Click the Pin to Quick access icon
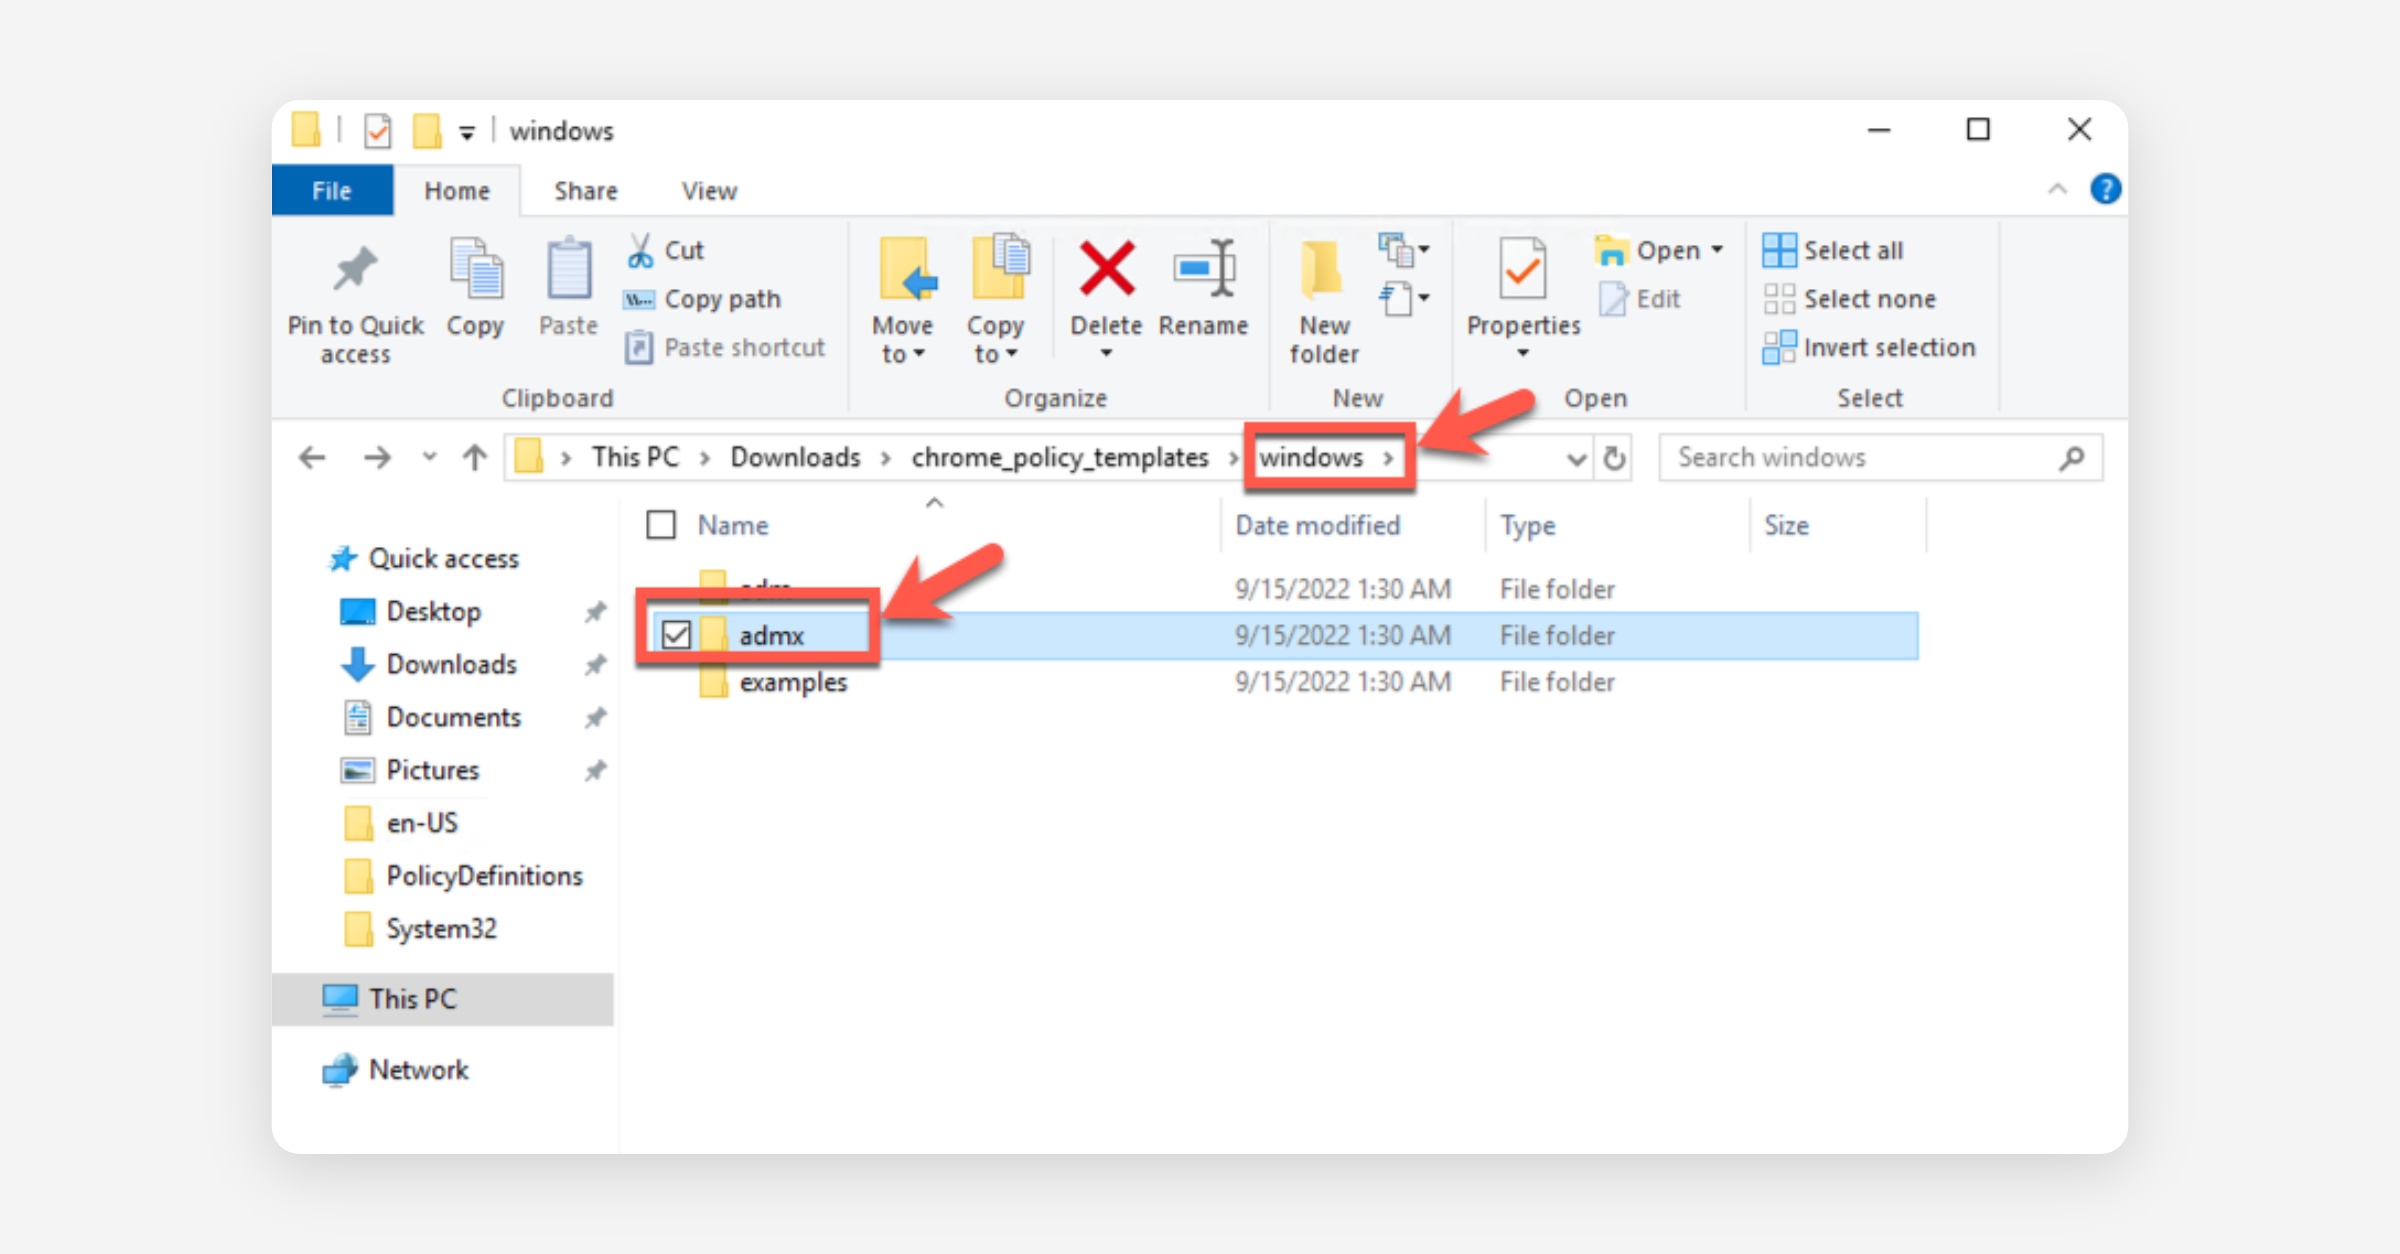This screenshot has width=2400, height=1254. 355,270
